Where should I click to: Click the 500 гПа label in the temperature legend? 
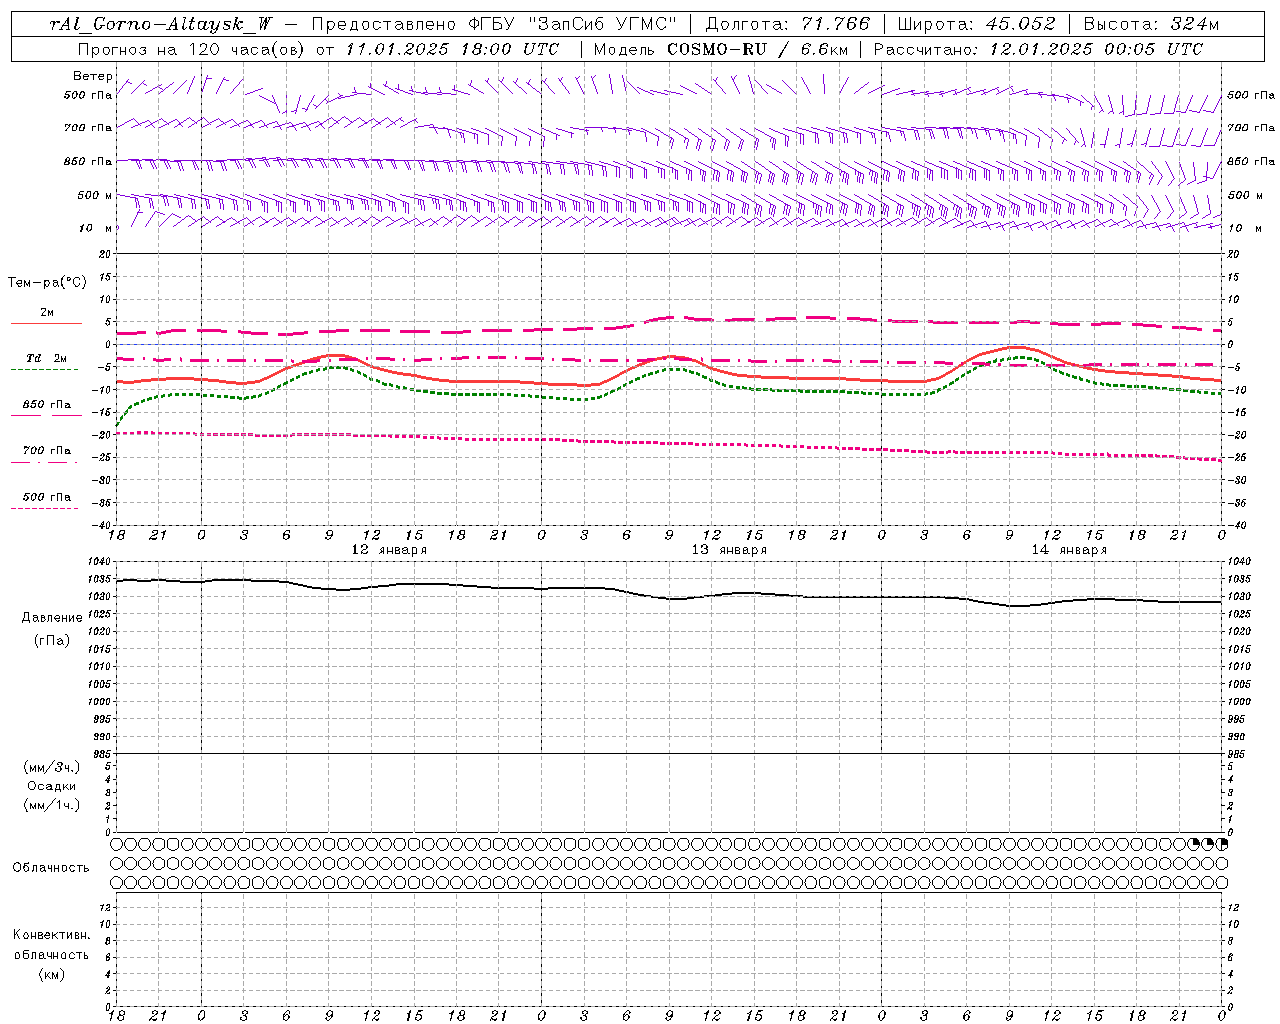tap(47, 497)
